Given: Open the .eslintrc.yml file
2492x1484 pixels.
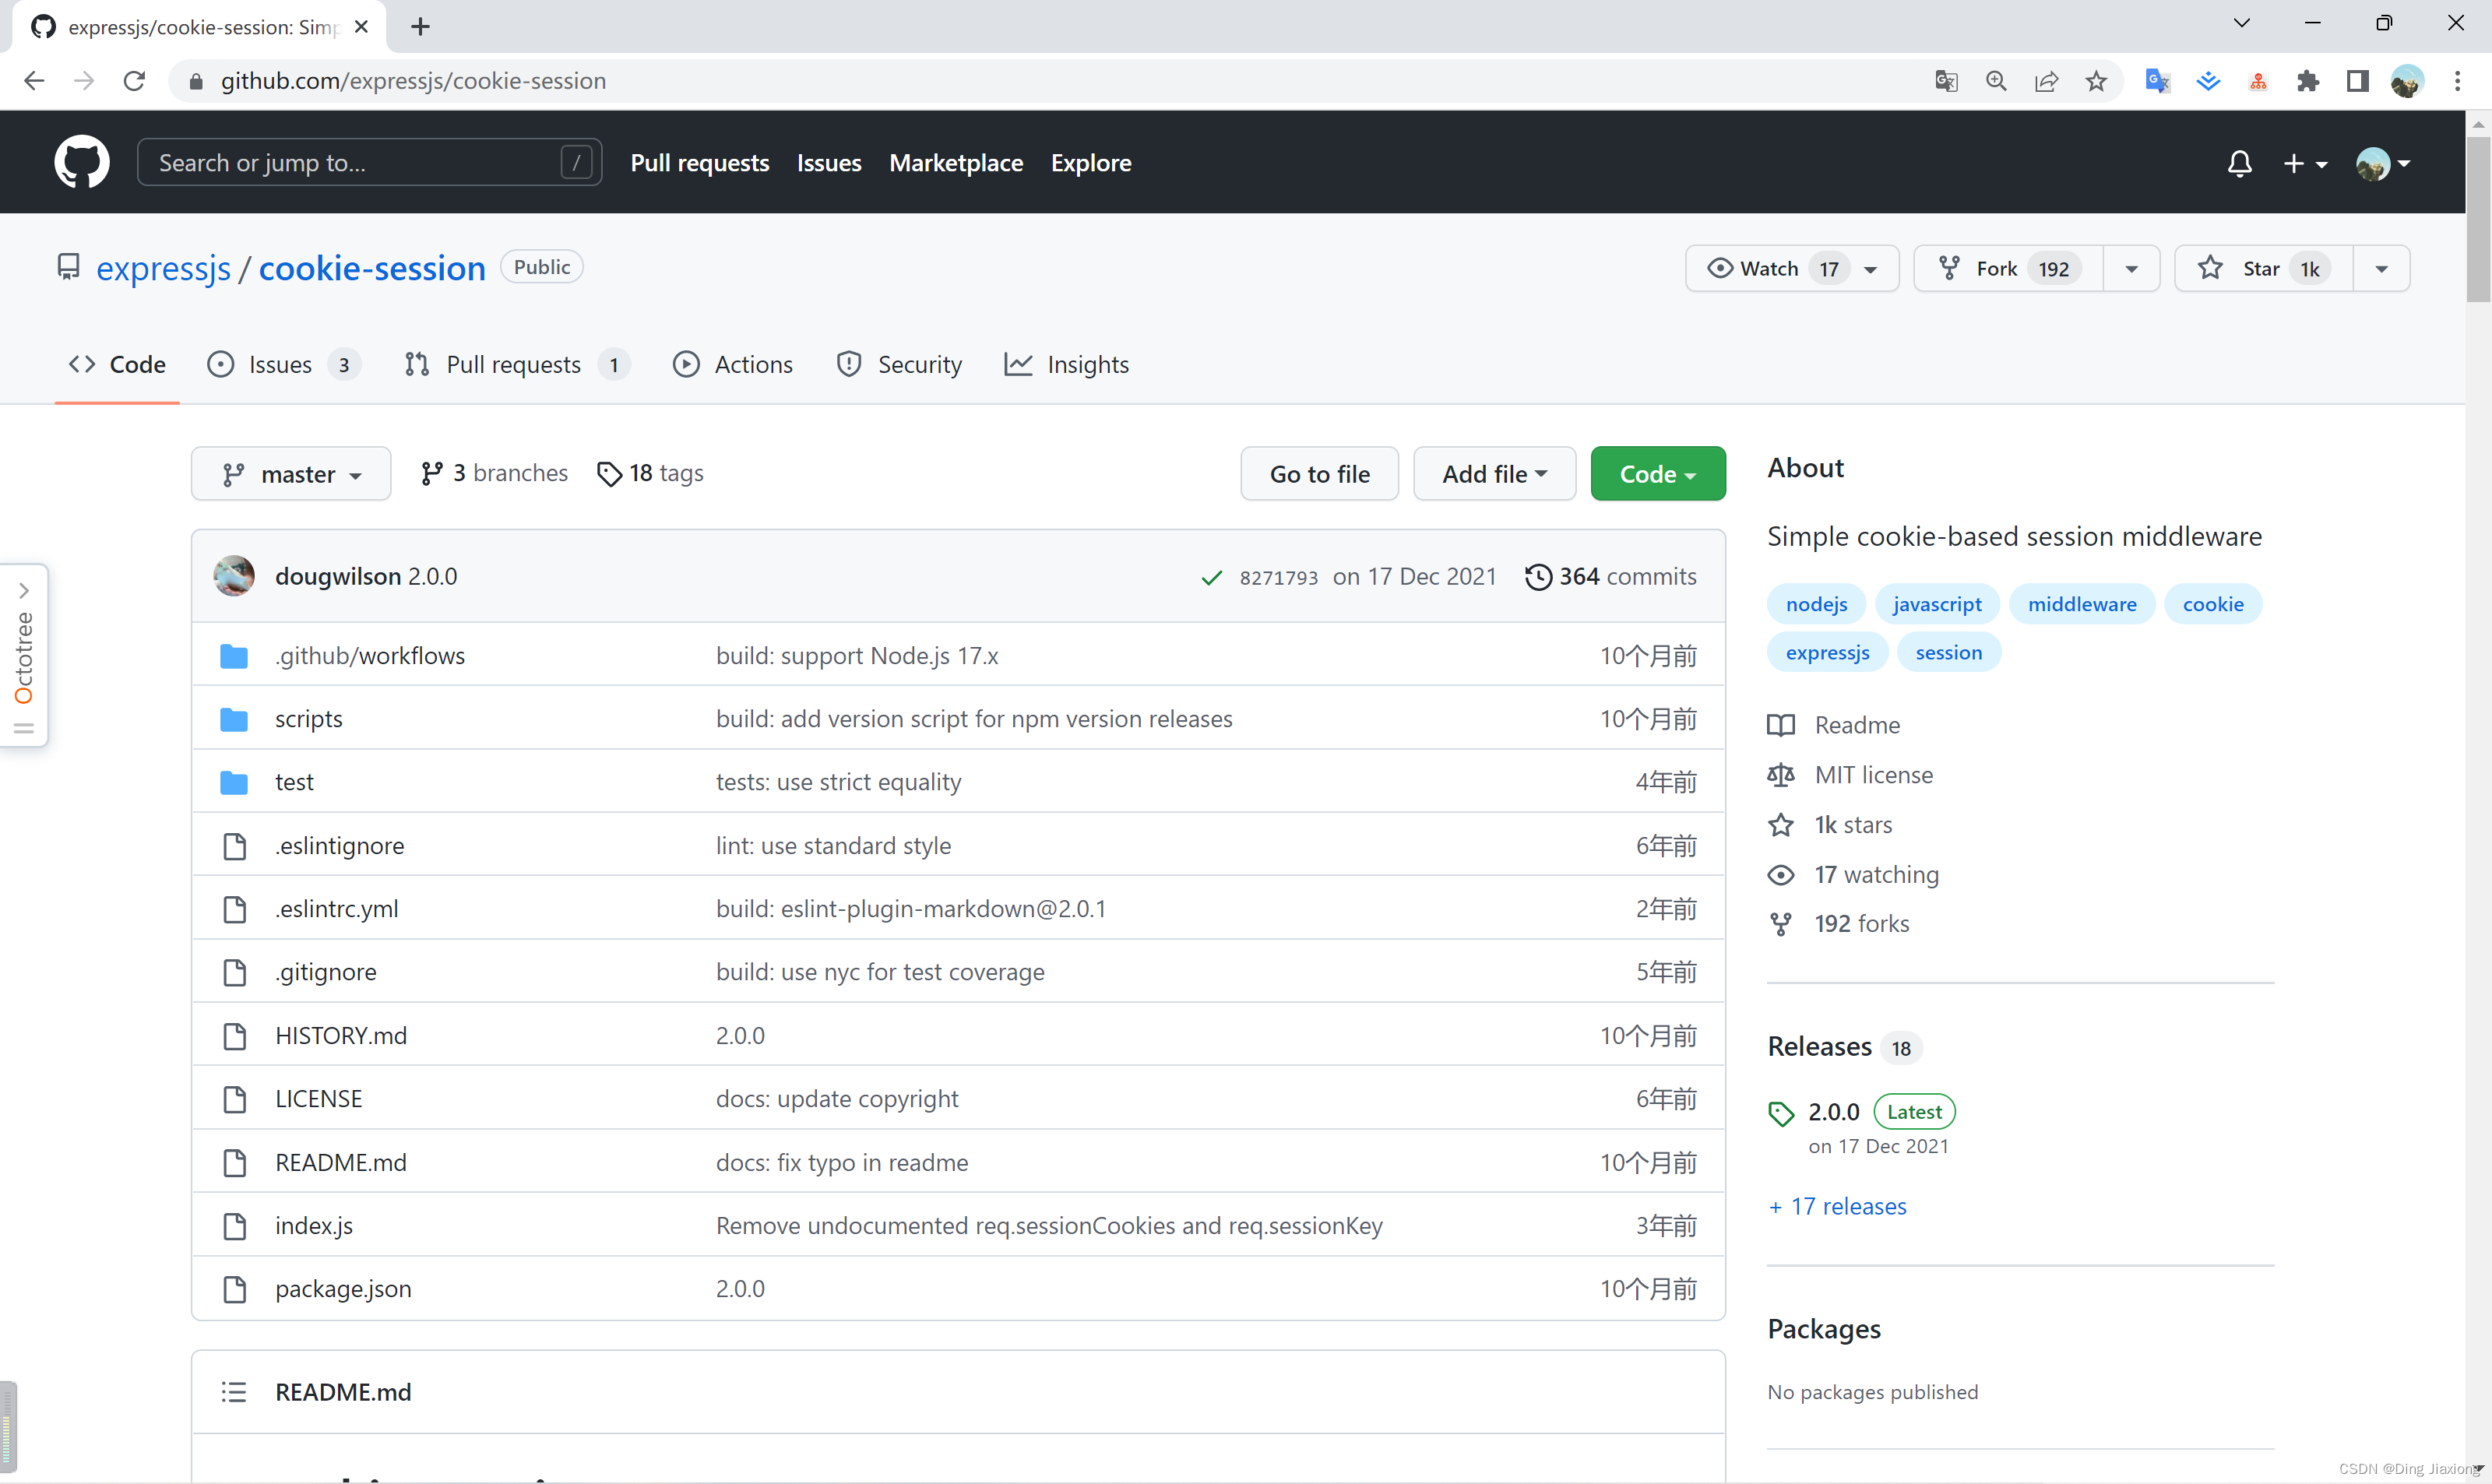Looking at the screenshot, I should [x=336, y=908].
